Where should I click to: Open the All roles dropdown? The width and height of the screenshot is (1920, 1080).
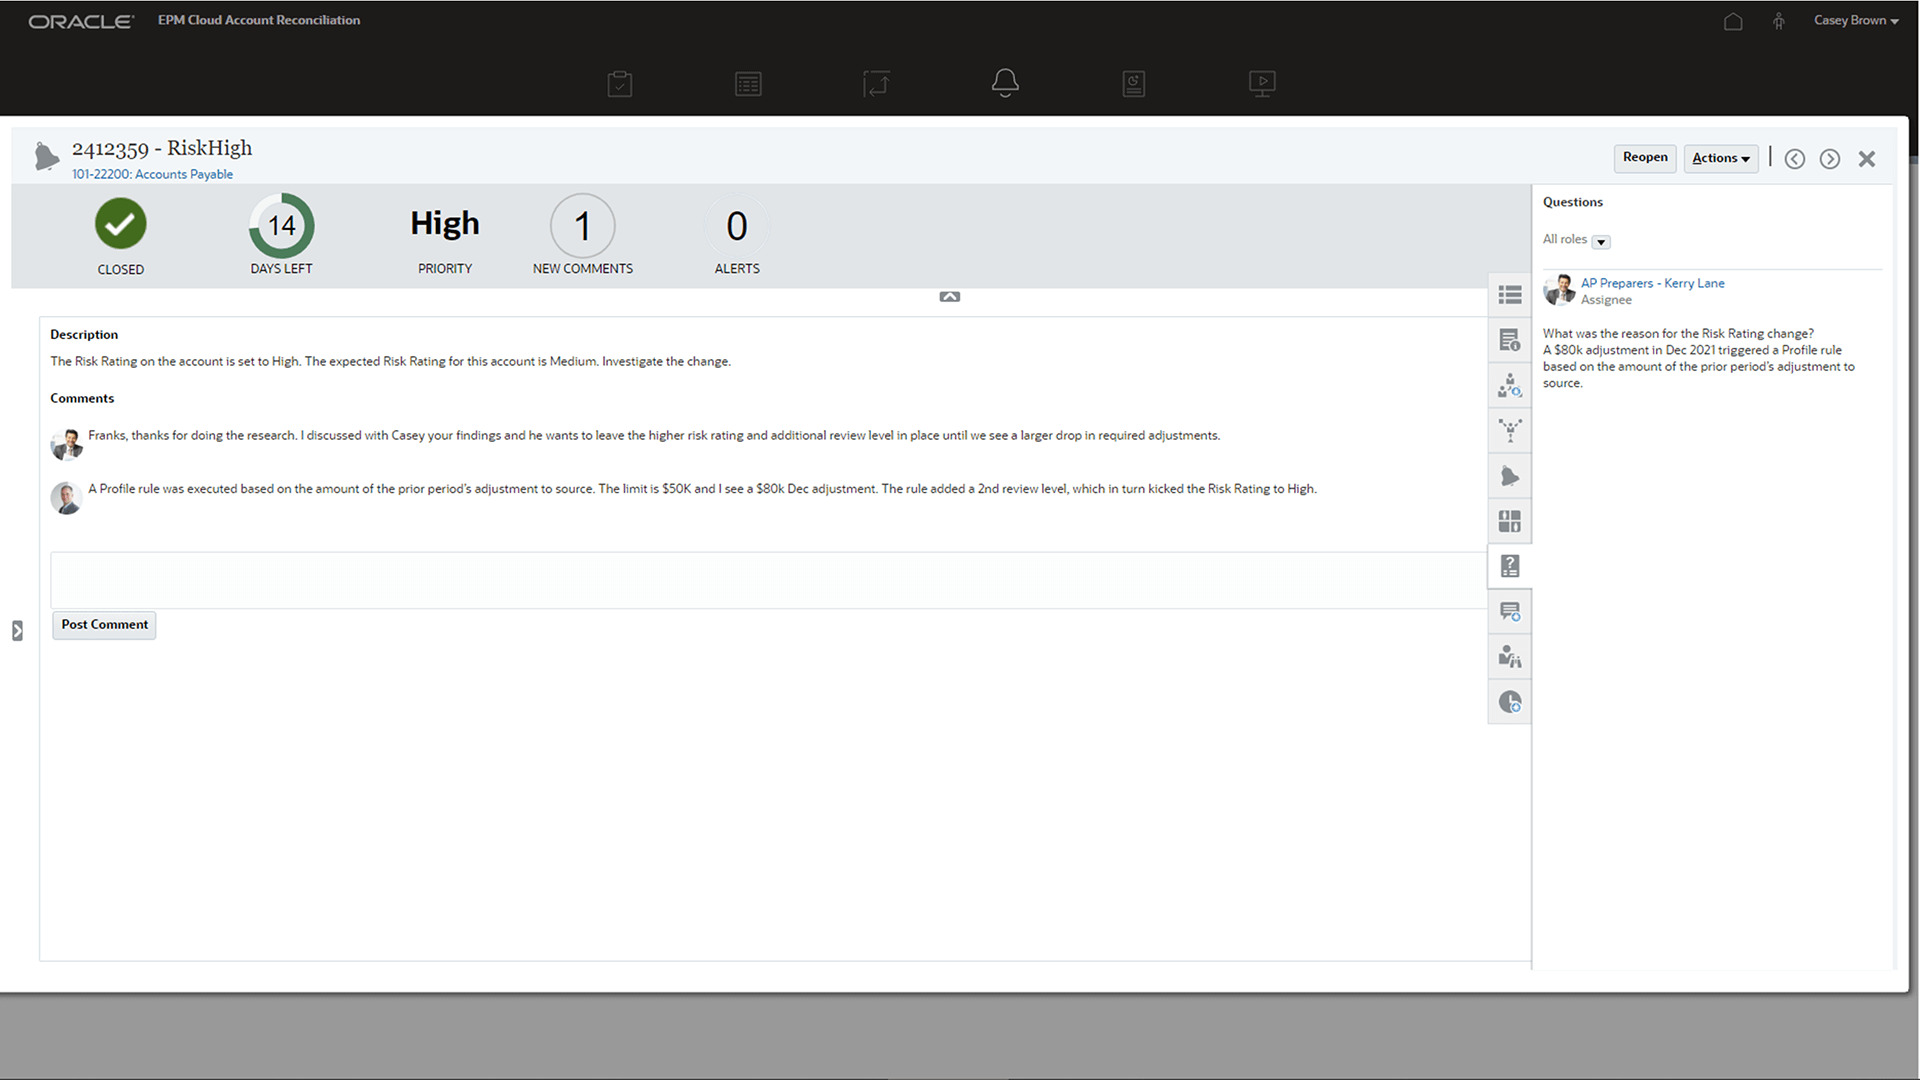click(x=1601, y=241)
